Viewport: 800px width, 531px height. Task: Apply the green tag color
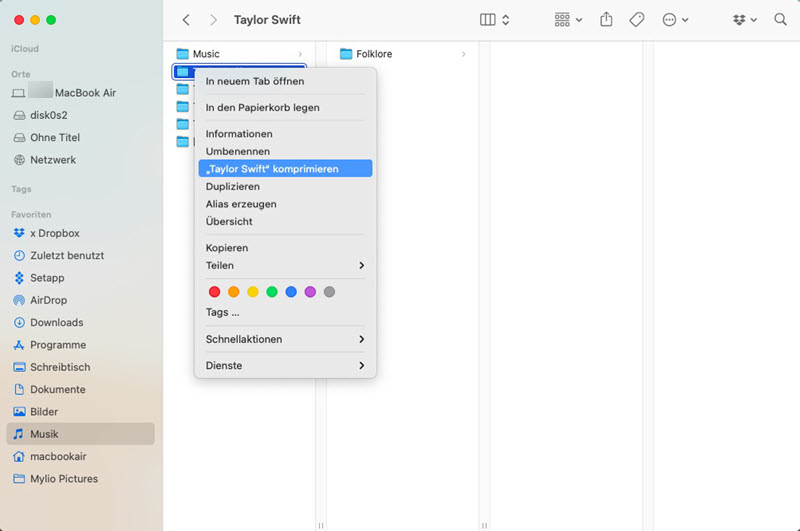point(272,292)
